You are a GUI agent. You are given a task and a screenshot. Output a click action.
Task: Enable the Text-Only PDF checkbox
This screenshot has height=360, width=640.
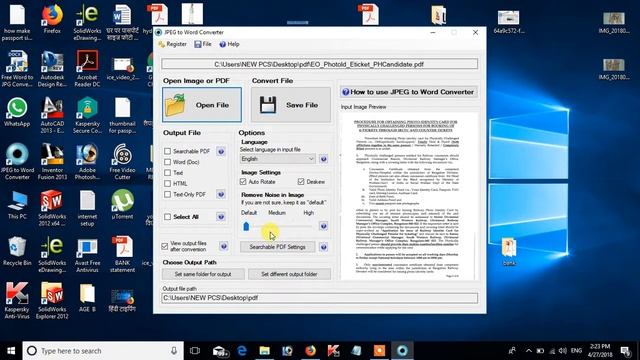[167, 194]
